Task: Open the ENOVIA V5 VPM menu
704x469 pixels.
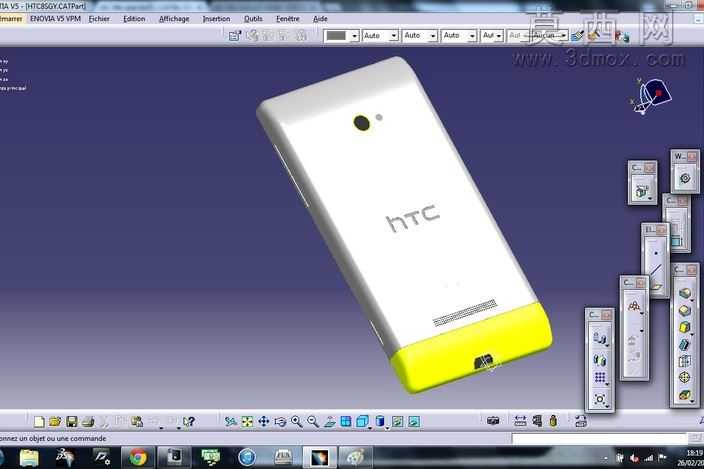Action: (55, 19)
